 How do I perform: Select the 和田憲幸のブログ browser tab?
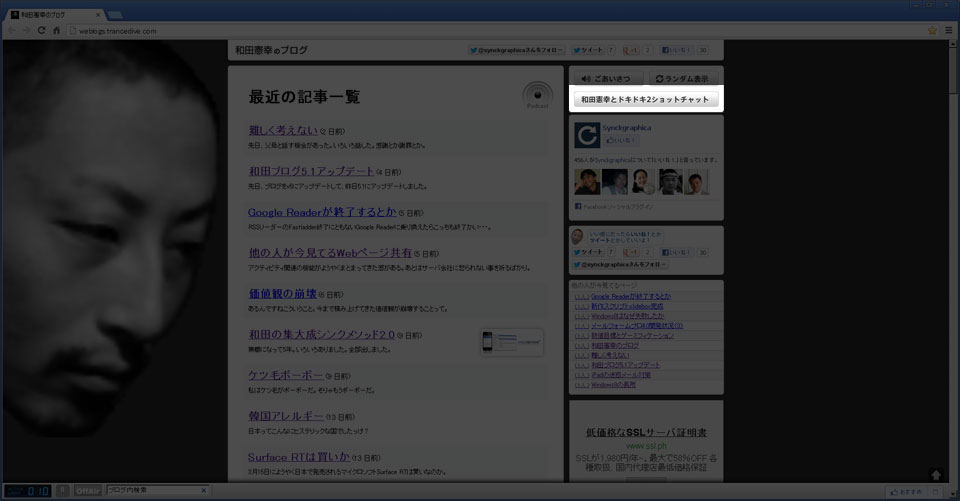tap(55, 14)
